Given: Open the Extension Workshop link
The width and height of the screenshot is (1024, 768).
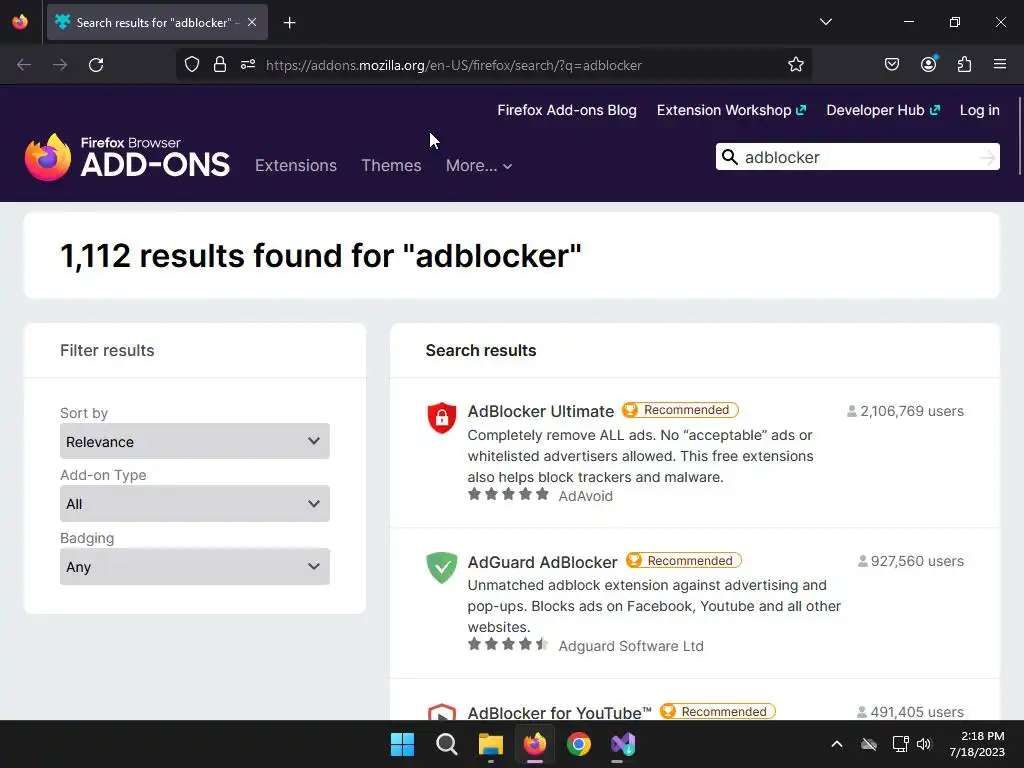Looking at the screenshot, I should point(731,110).
